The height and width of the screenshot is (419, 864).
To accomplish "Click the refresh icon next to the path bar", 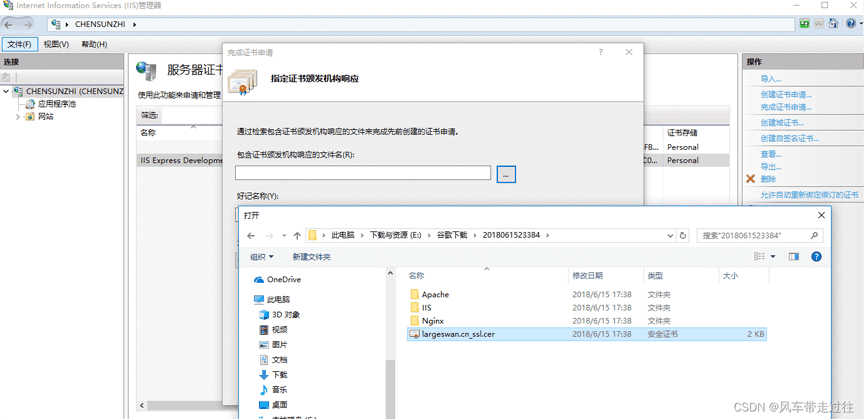I will (683, 235).
